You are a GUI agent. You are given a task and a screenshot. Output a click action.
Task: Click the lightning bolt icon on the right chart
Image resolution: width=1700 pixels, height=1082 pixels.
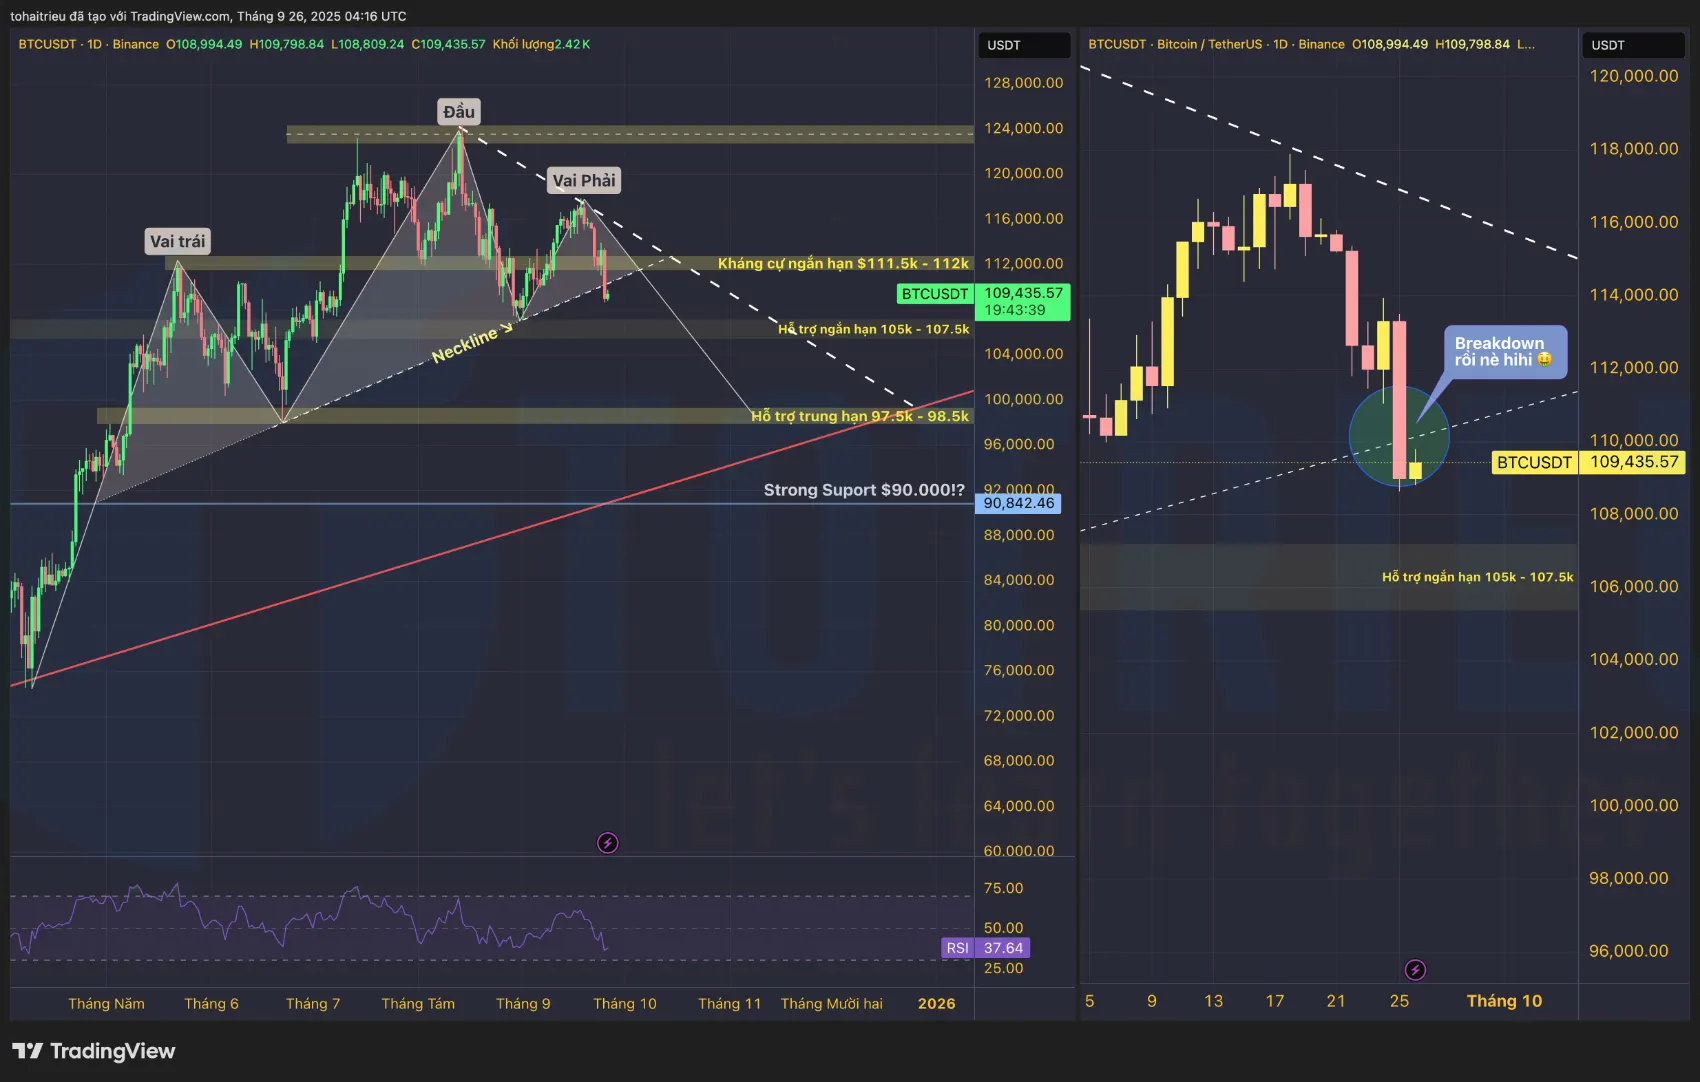click(x=1416, y=969)
